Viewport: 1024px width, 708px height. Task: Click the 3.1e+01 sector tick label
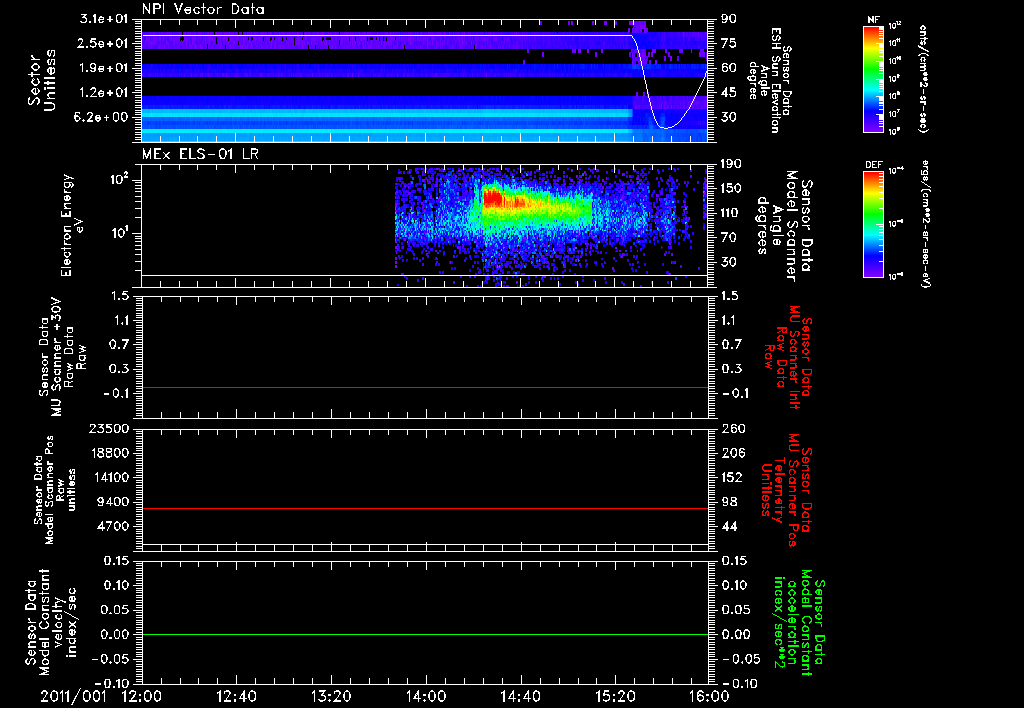click(x=104, y=19)
